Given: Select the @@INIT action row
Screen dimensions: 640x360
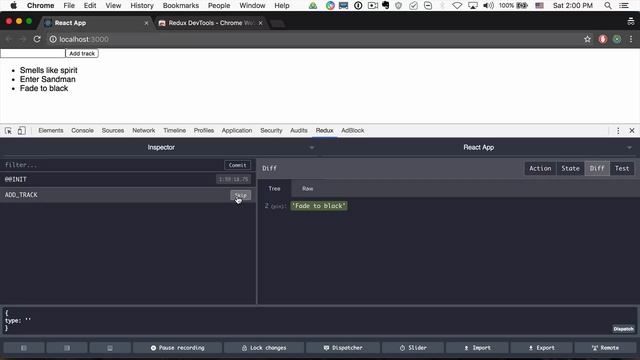Looking at the screenshot, I should 128,179.
